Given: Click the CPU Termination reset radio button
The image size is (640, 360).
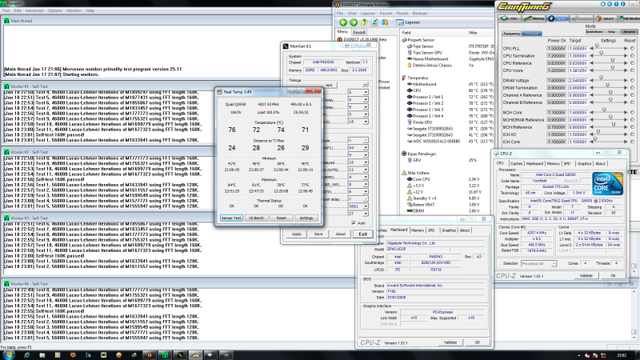Looking at the screenshot, I should pyautogui.click(x=632, y=56).
